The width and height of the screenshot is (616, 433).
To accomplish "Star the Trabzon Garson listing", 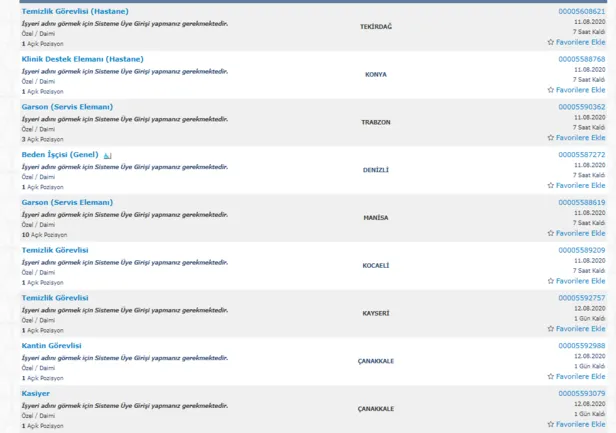I will coord(550,138).
